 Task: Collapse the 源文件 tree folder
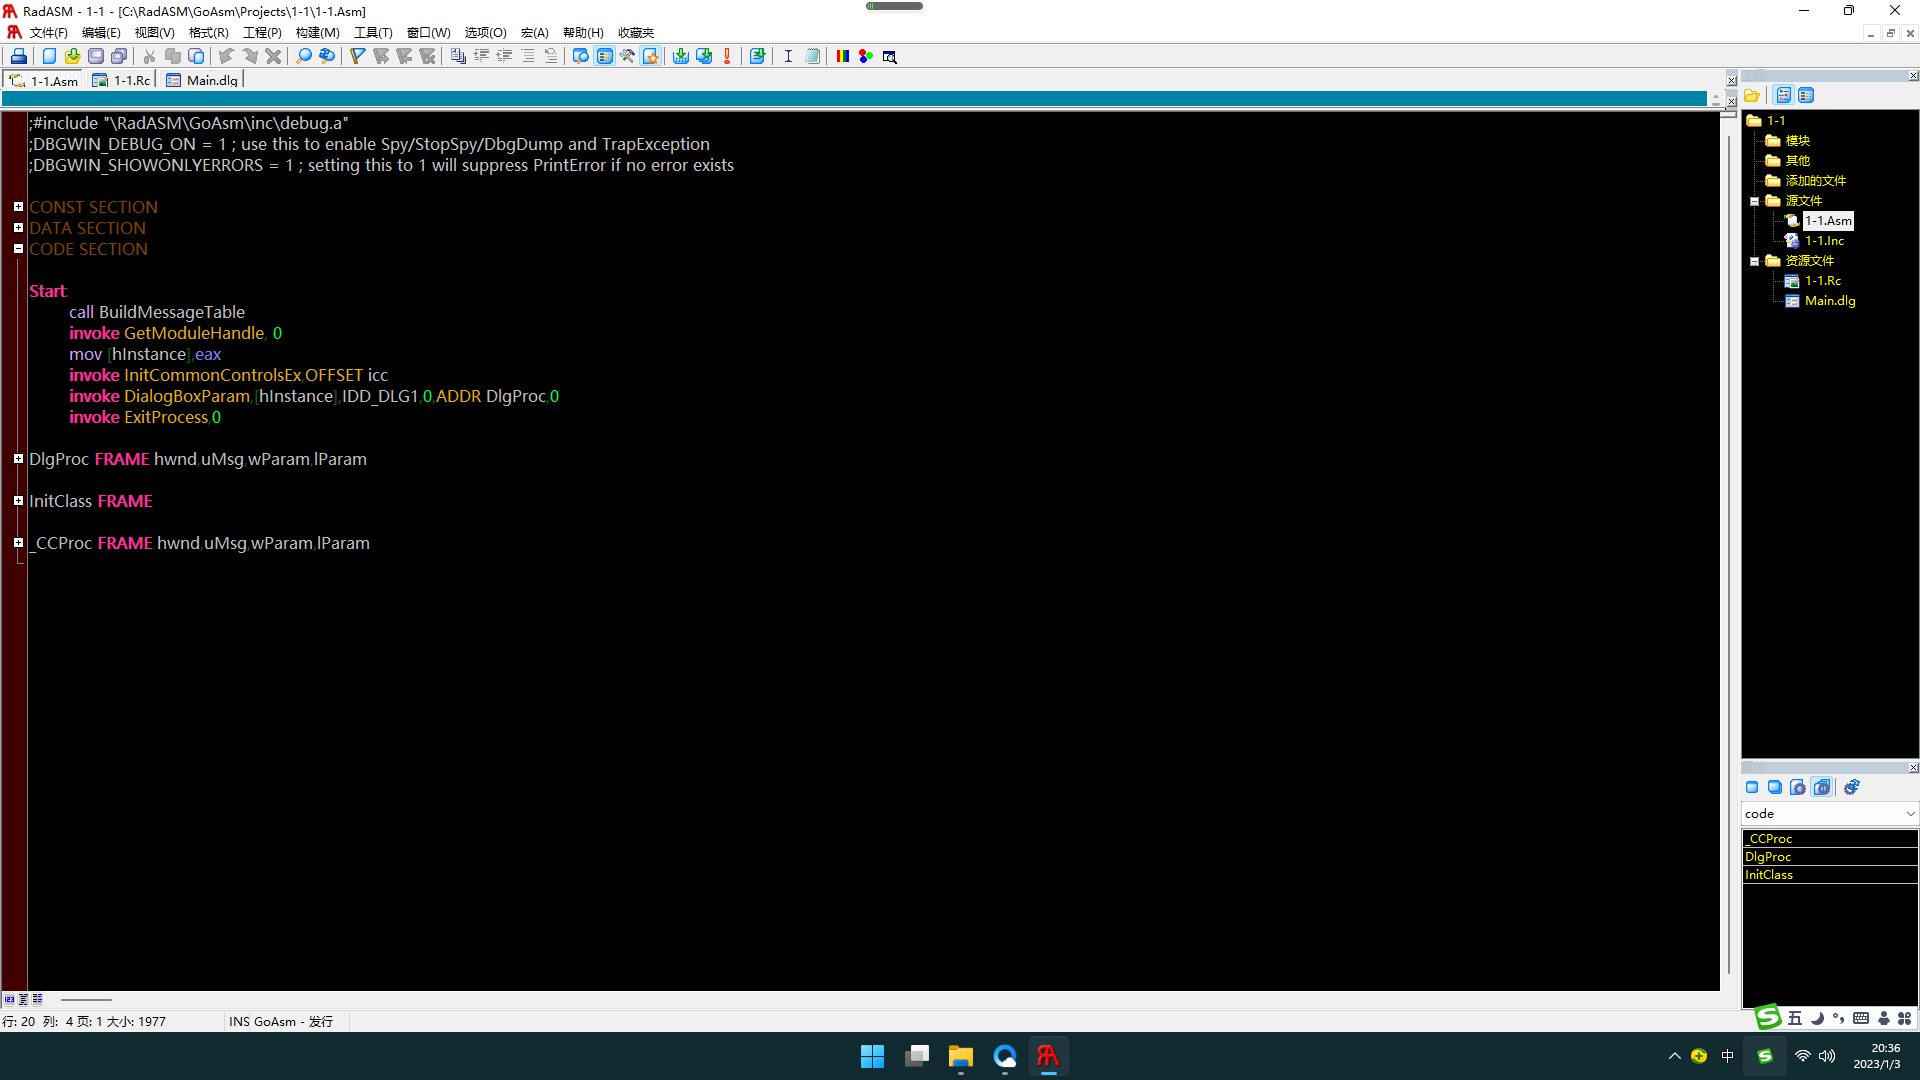click(x=1754, y=201)
